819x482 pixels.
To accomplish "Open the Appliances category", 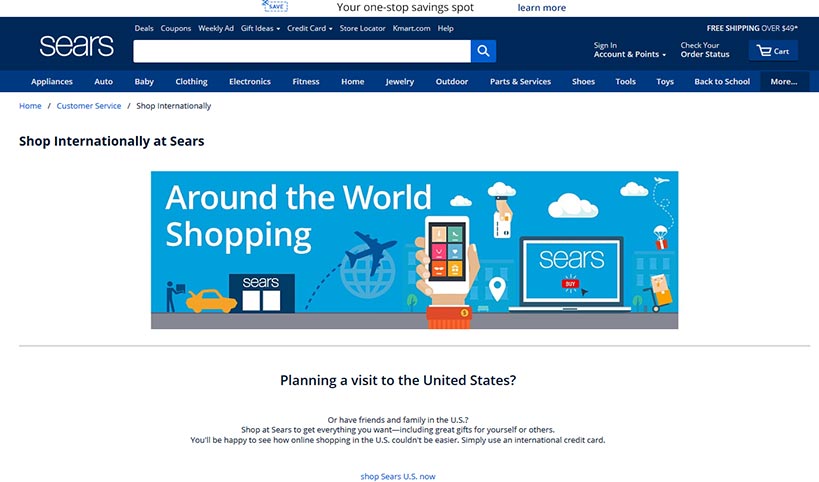I will [52, 81].
